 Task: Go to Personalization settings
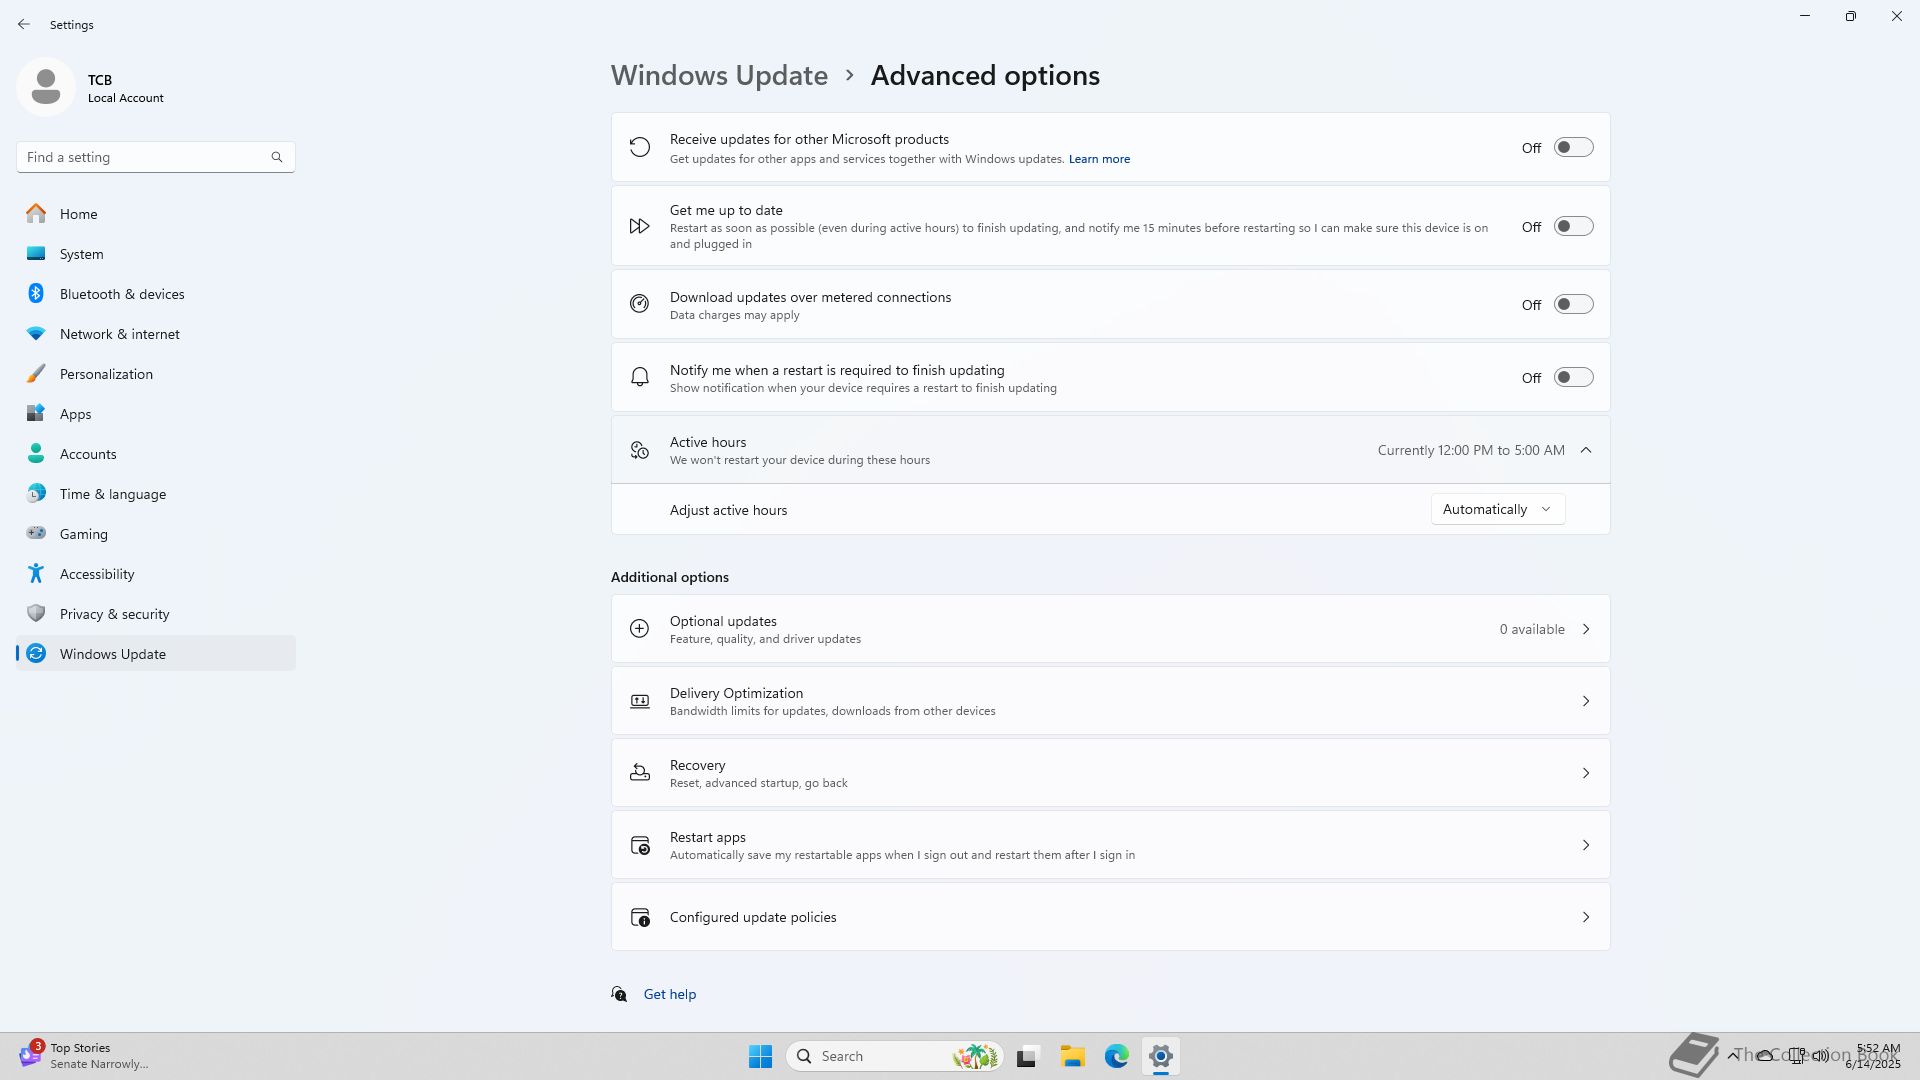[x=106, y=374]
